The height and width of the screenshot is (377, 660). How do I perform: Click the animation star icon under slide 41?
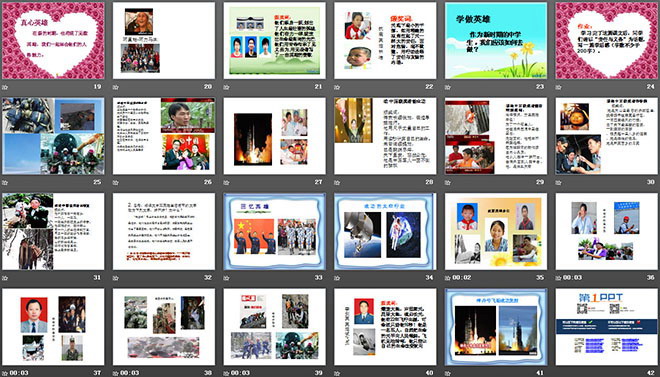447,373
